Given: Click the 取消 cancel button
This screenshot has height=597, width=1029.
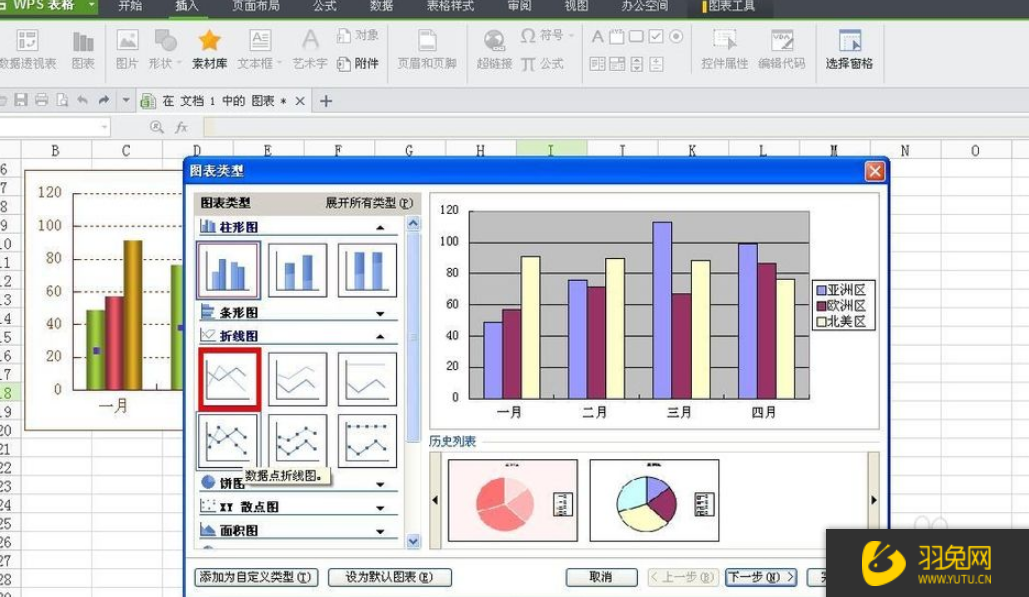Looking at the screenshot, I should (x=601, y=577).
